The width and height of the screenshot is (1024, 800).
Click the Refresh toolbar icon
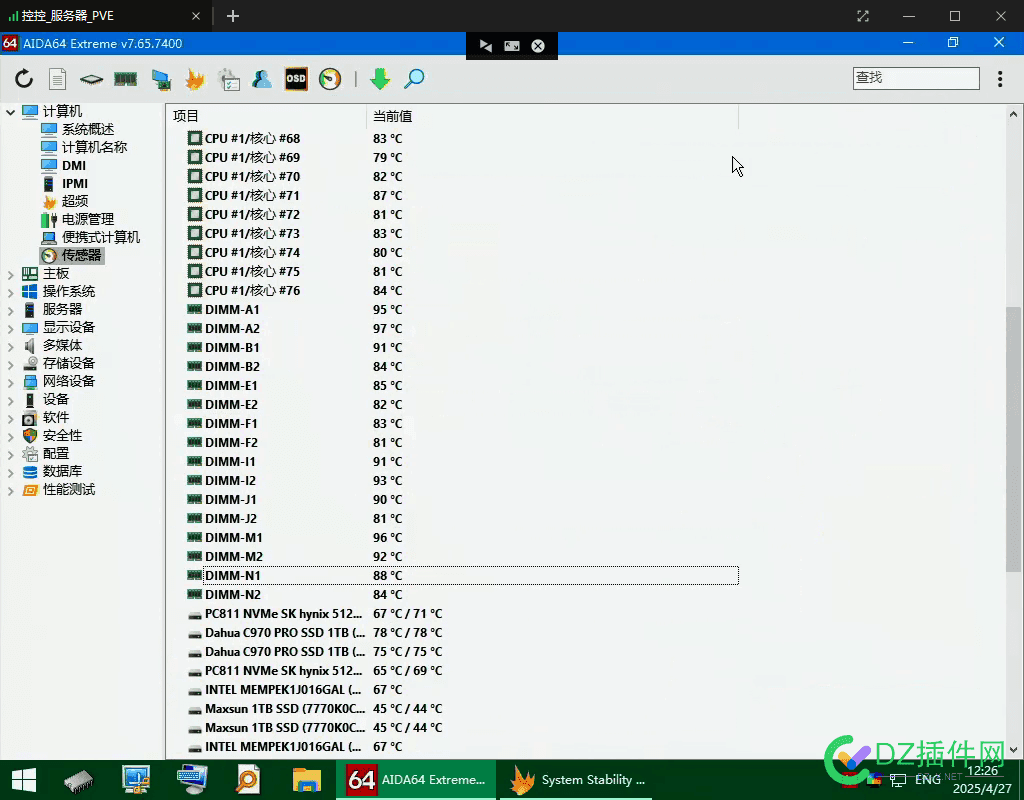24,79
